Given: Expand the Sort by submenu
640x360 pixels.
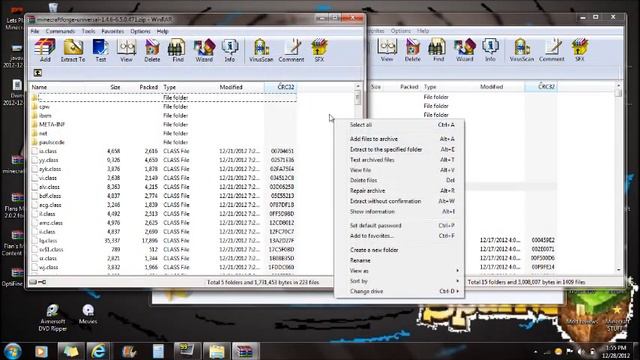Looking at the screenshot, I should tap(400, 281).
